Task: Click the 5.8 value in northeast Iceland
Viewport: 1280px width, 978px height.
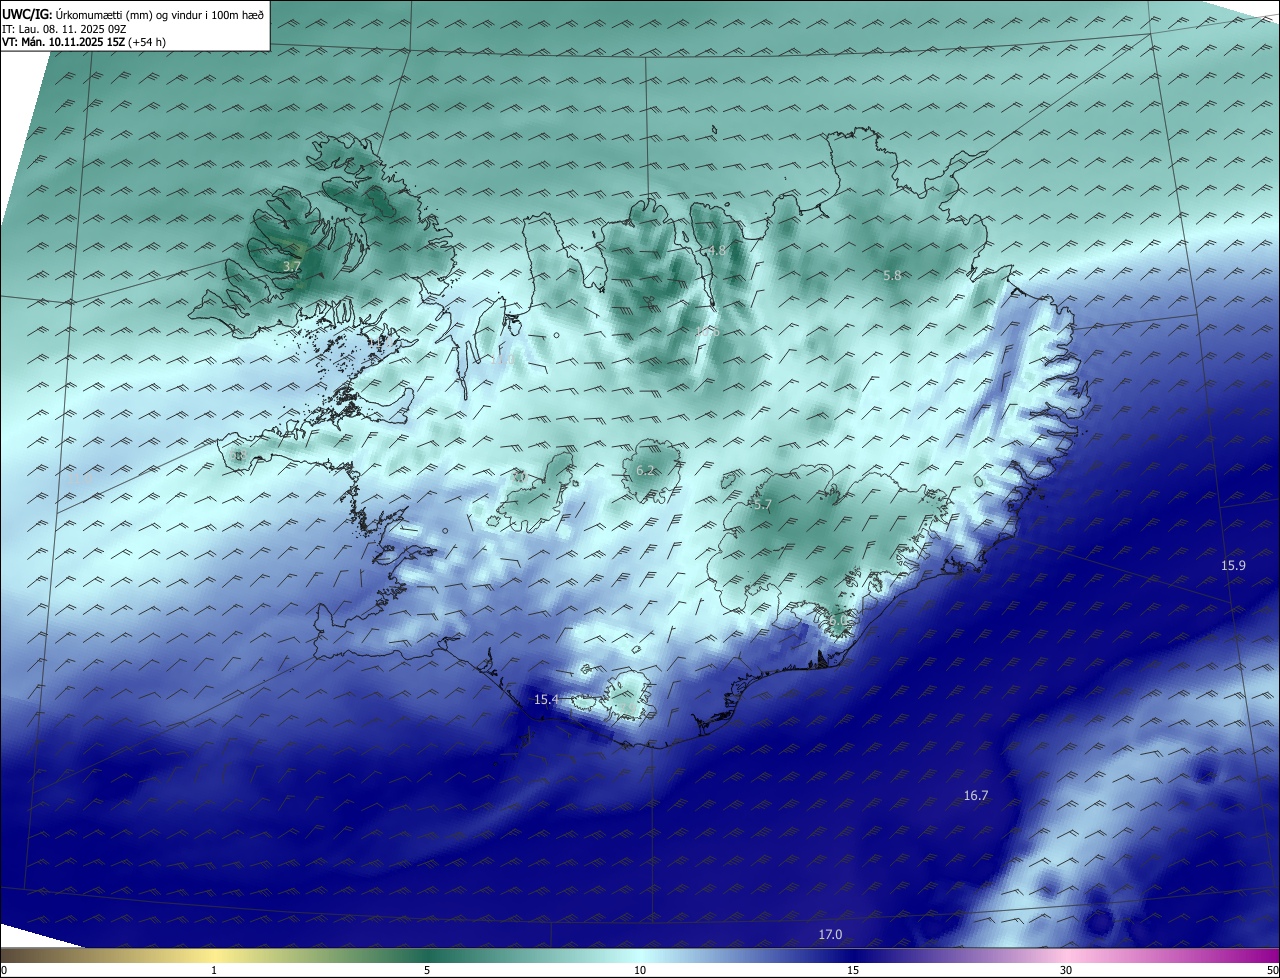Action: click(x=892, y=275)
